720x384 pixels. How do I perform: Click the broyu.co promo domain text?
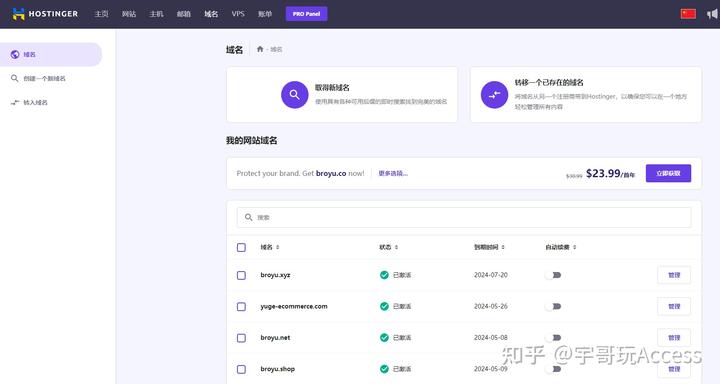tap(331, 173)
